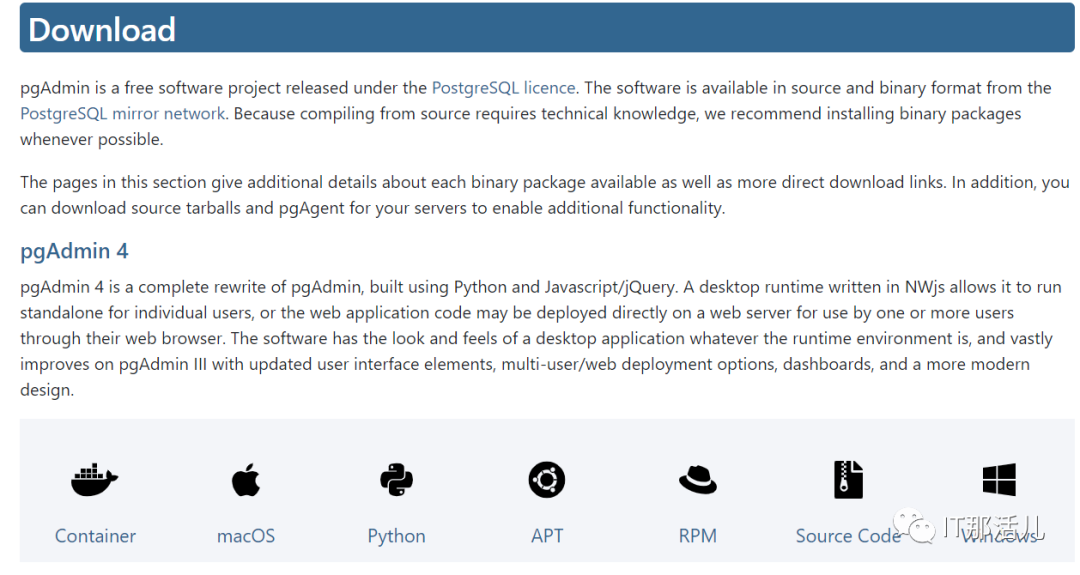Click the Docker whale Container icon
1080x575 pixels.
[95, 480]
